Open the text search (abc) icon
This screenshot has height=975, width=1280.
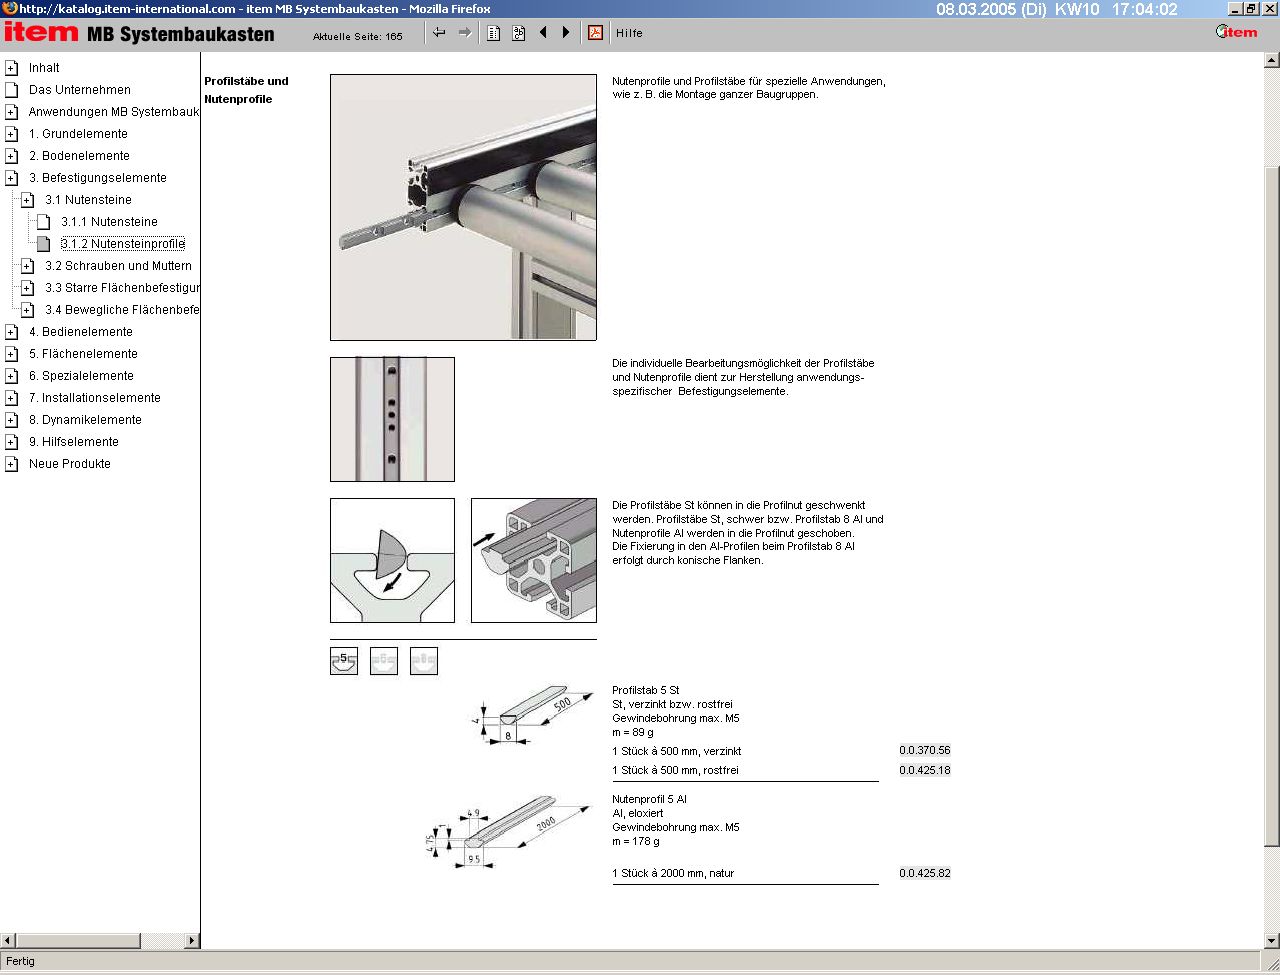518,33
